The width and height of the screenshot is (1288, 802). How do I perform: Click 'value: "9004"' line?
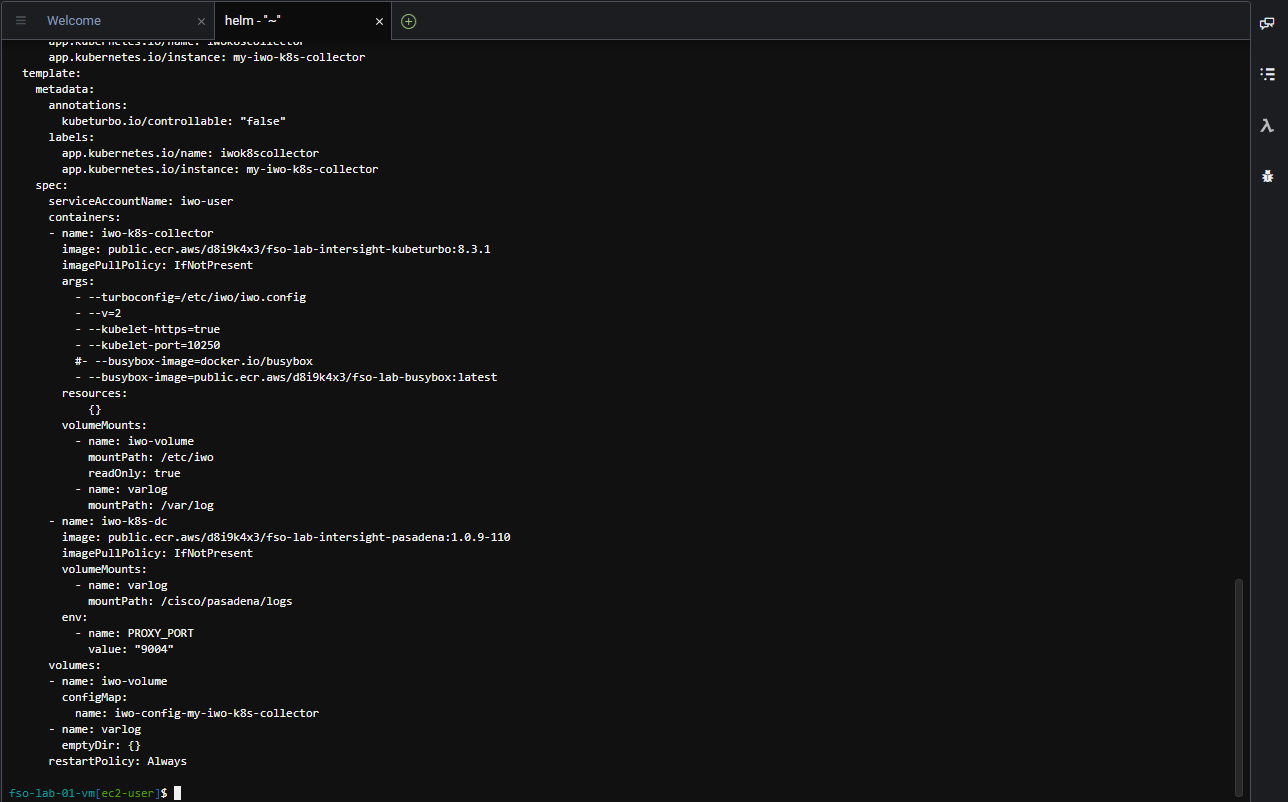point(131,649)
